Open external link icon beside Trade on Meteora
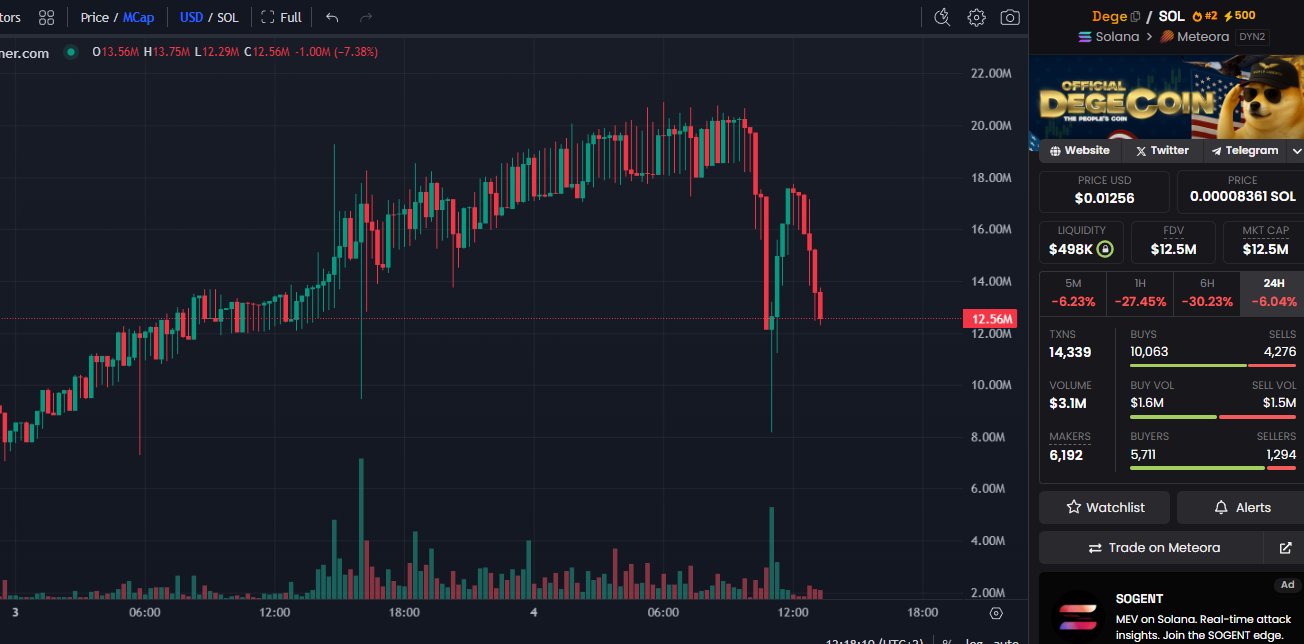This screenshot has width=1304, height=644. [1285, 548]
